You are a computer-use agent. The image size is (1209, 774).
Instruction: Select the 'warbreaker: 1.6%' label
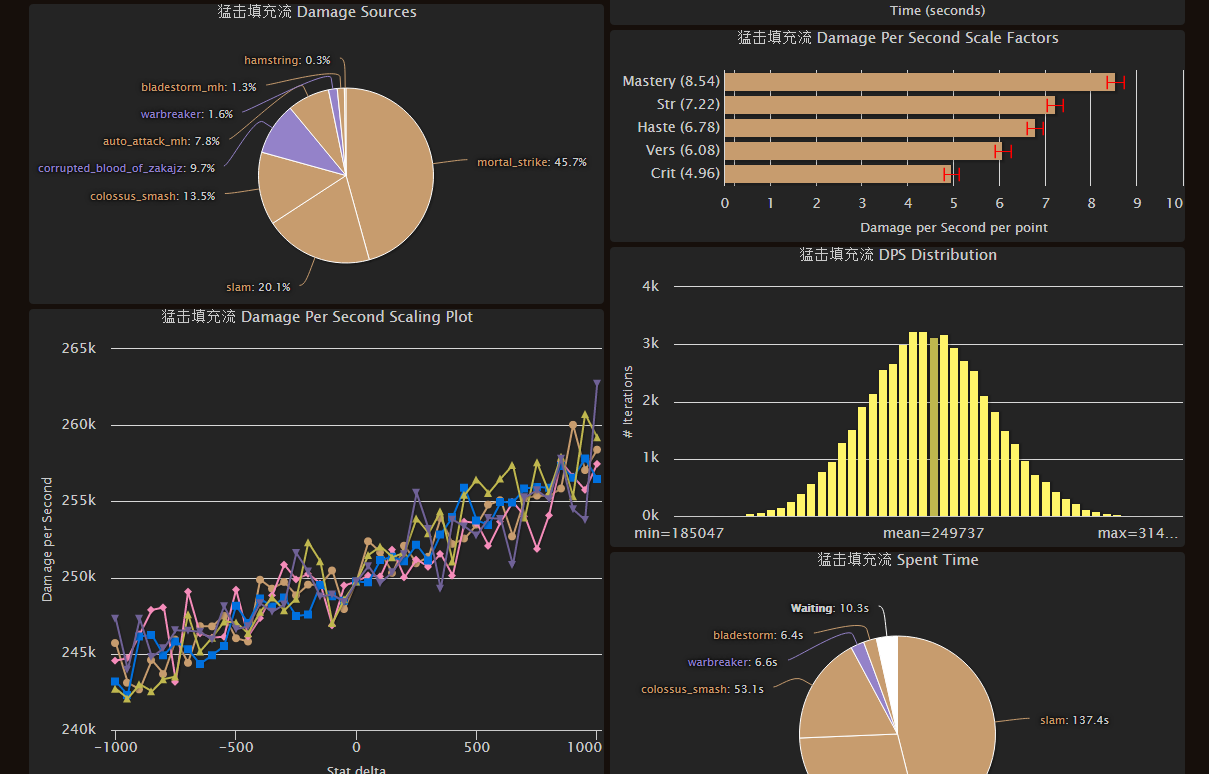click(x=187, y=114)
